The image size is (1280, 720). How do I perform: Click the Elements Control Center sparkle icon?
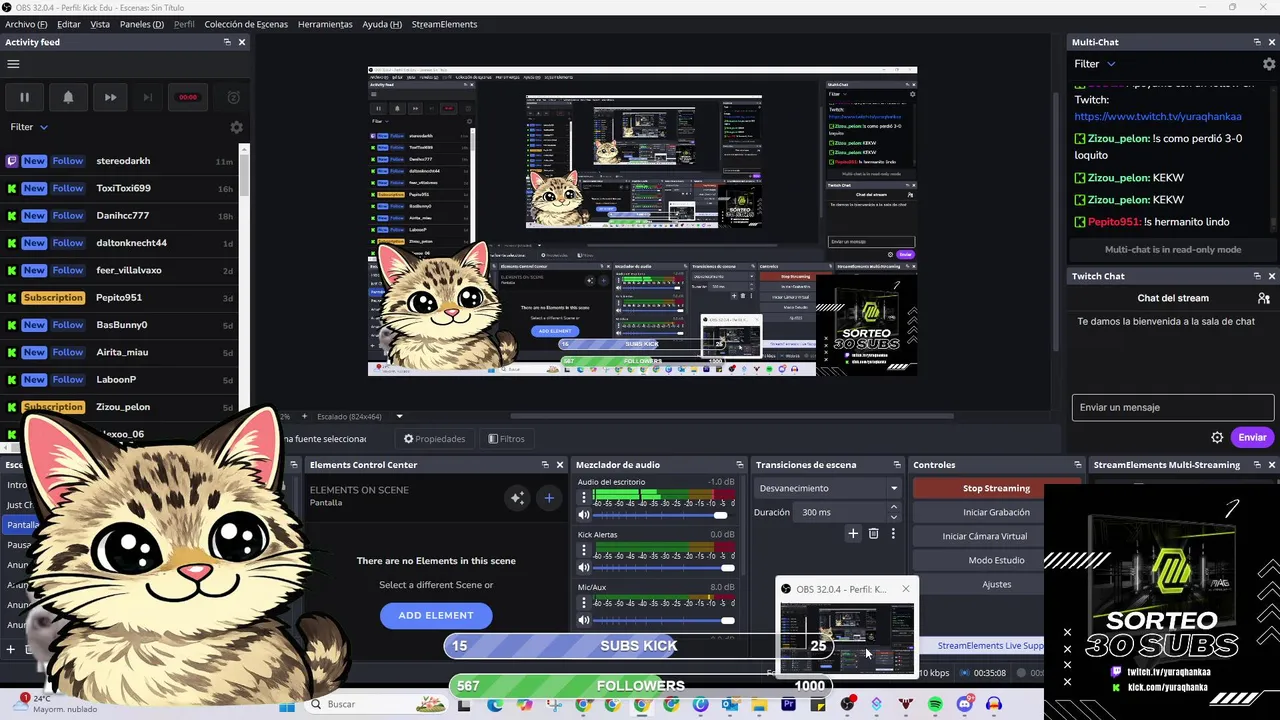tap(517, 497)
